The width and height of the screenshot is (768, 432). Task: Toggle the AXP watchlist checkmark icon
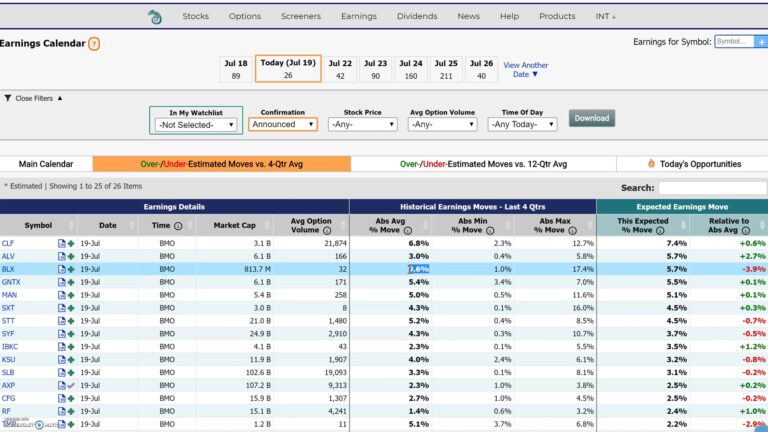[x=71, y=385]
